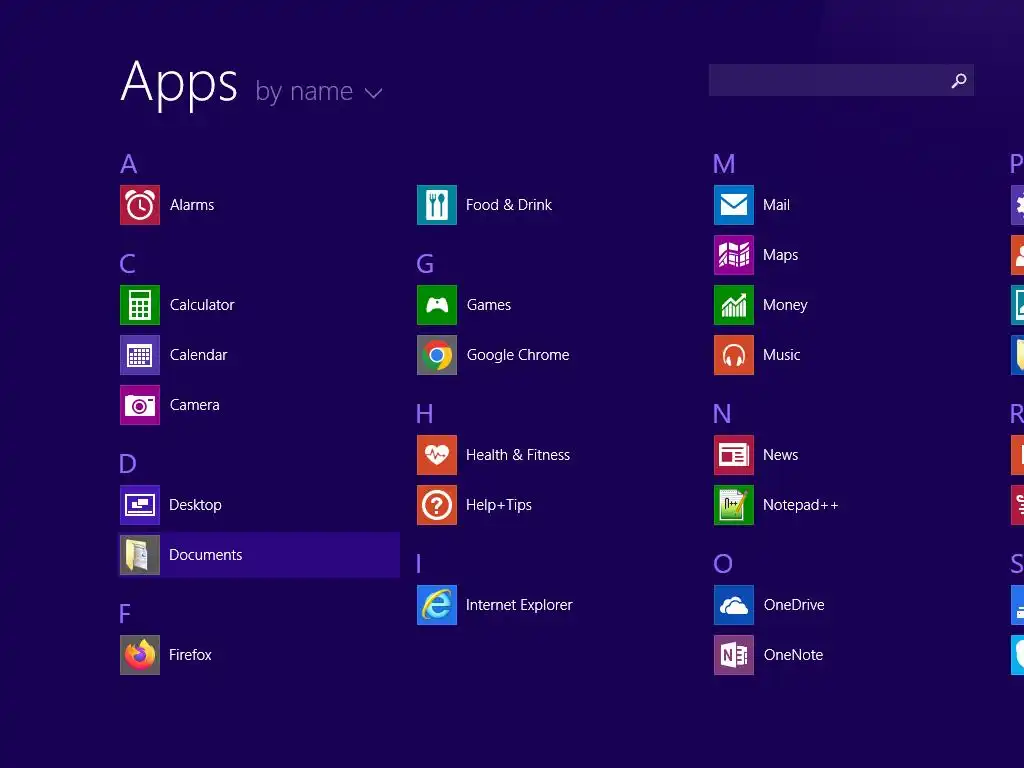Select the letter F group header
The height and width of the screenshot is (768, 1024).
point(125,614)
